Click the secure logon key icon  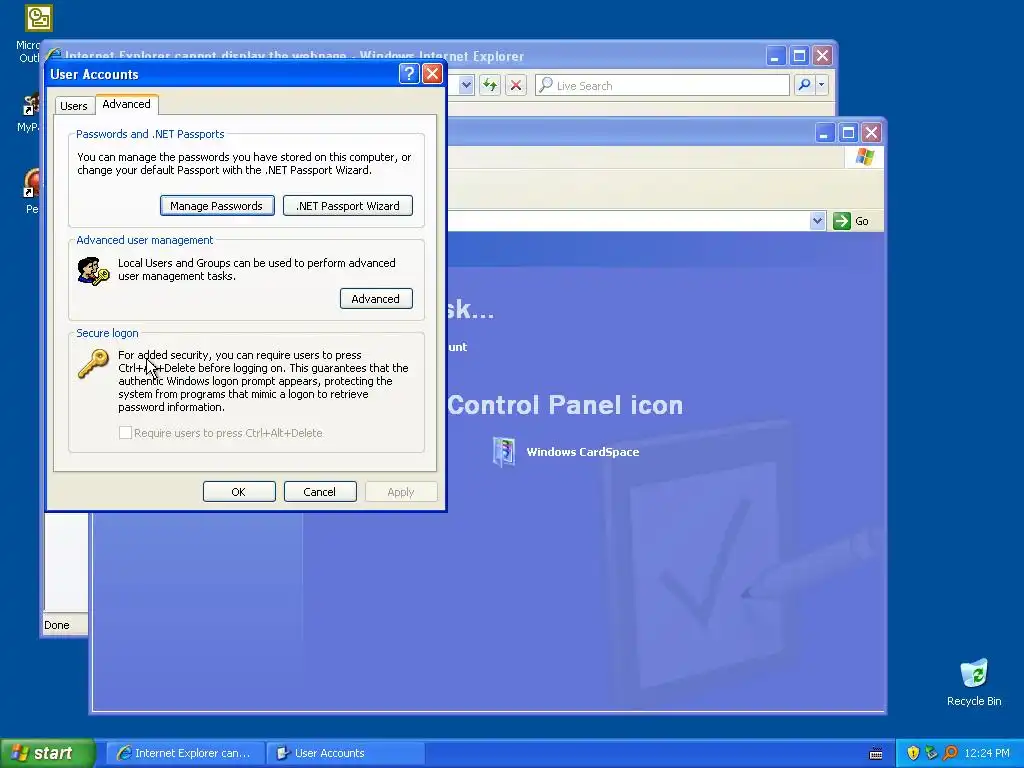click(93, 364)
